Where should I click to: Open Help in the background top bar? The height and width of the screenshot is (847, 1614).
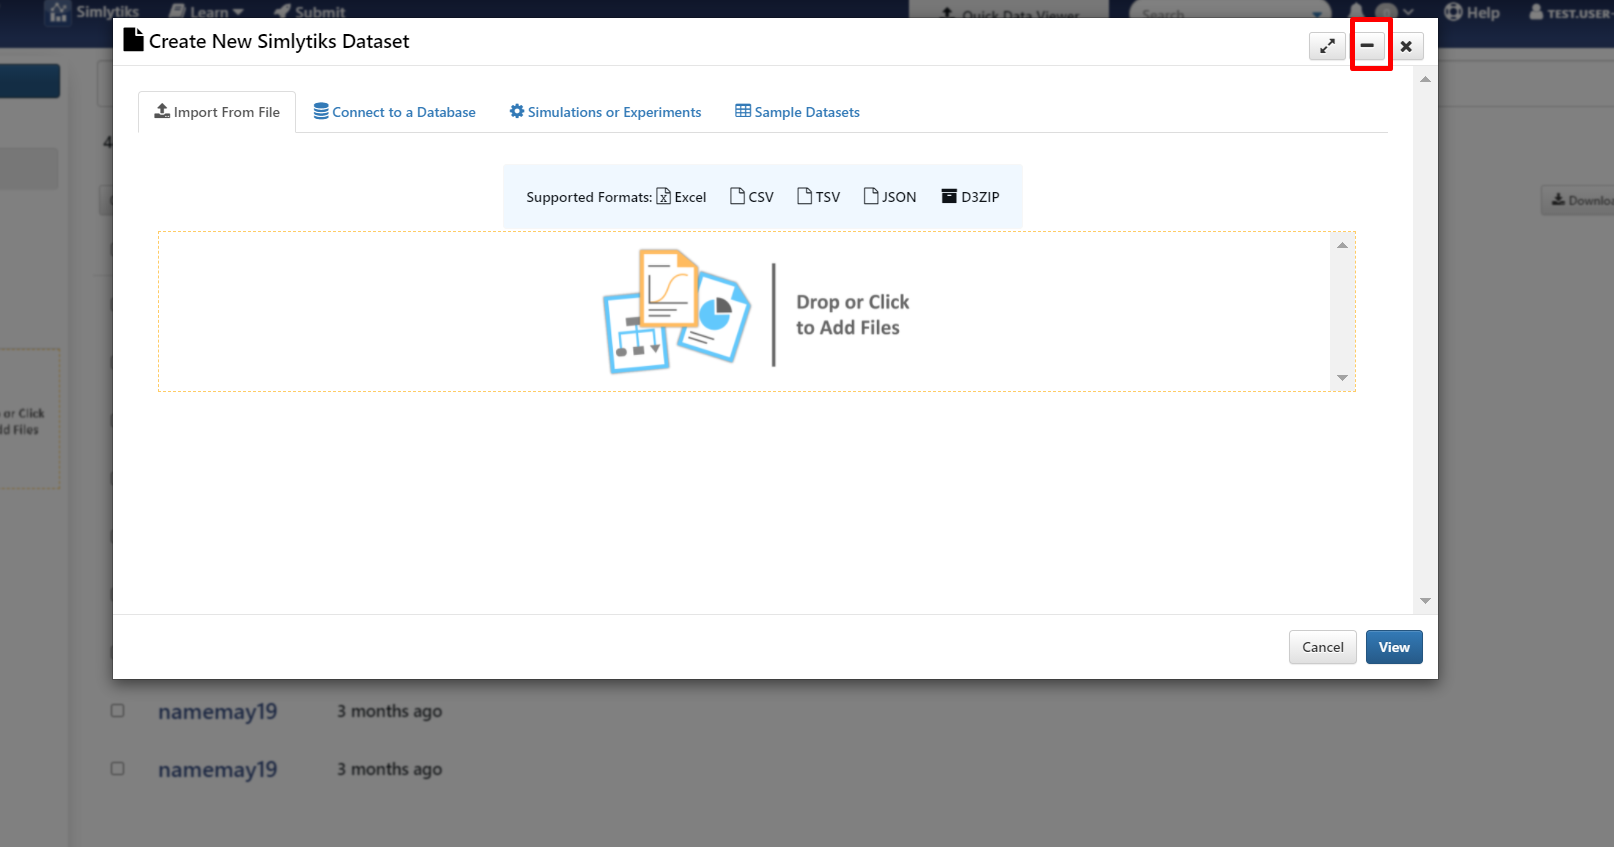pyautogui.click(x=1472, y=12)
